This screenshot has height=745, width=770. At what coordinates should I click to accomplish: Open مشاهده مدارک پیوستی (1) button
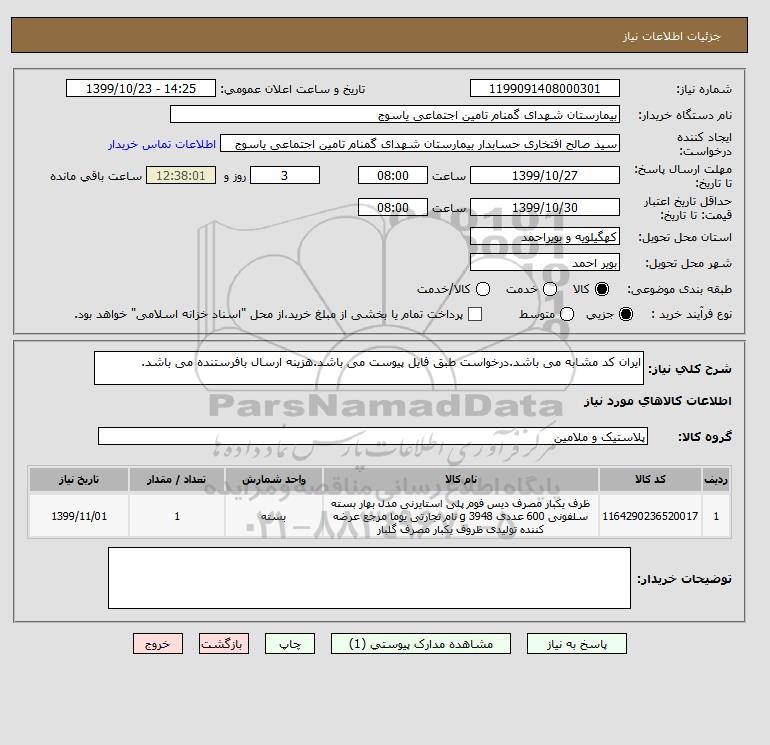click(x=421, y=644)
